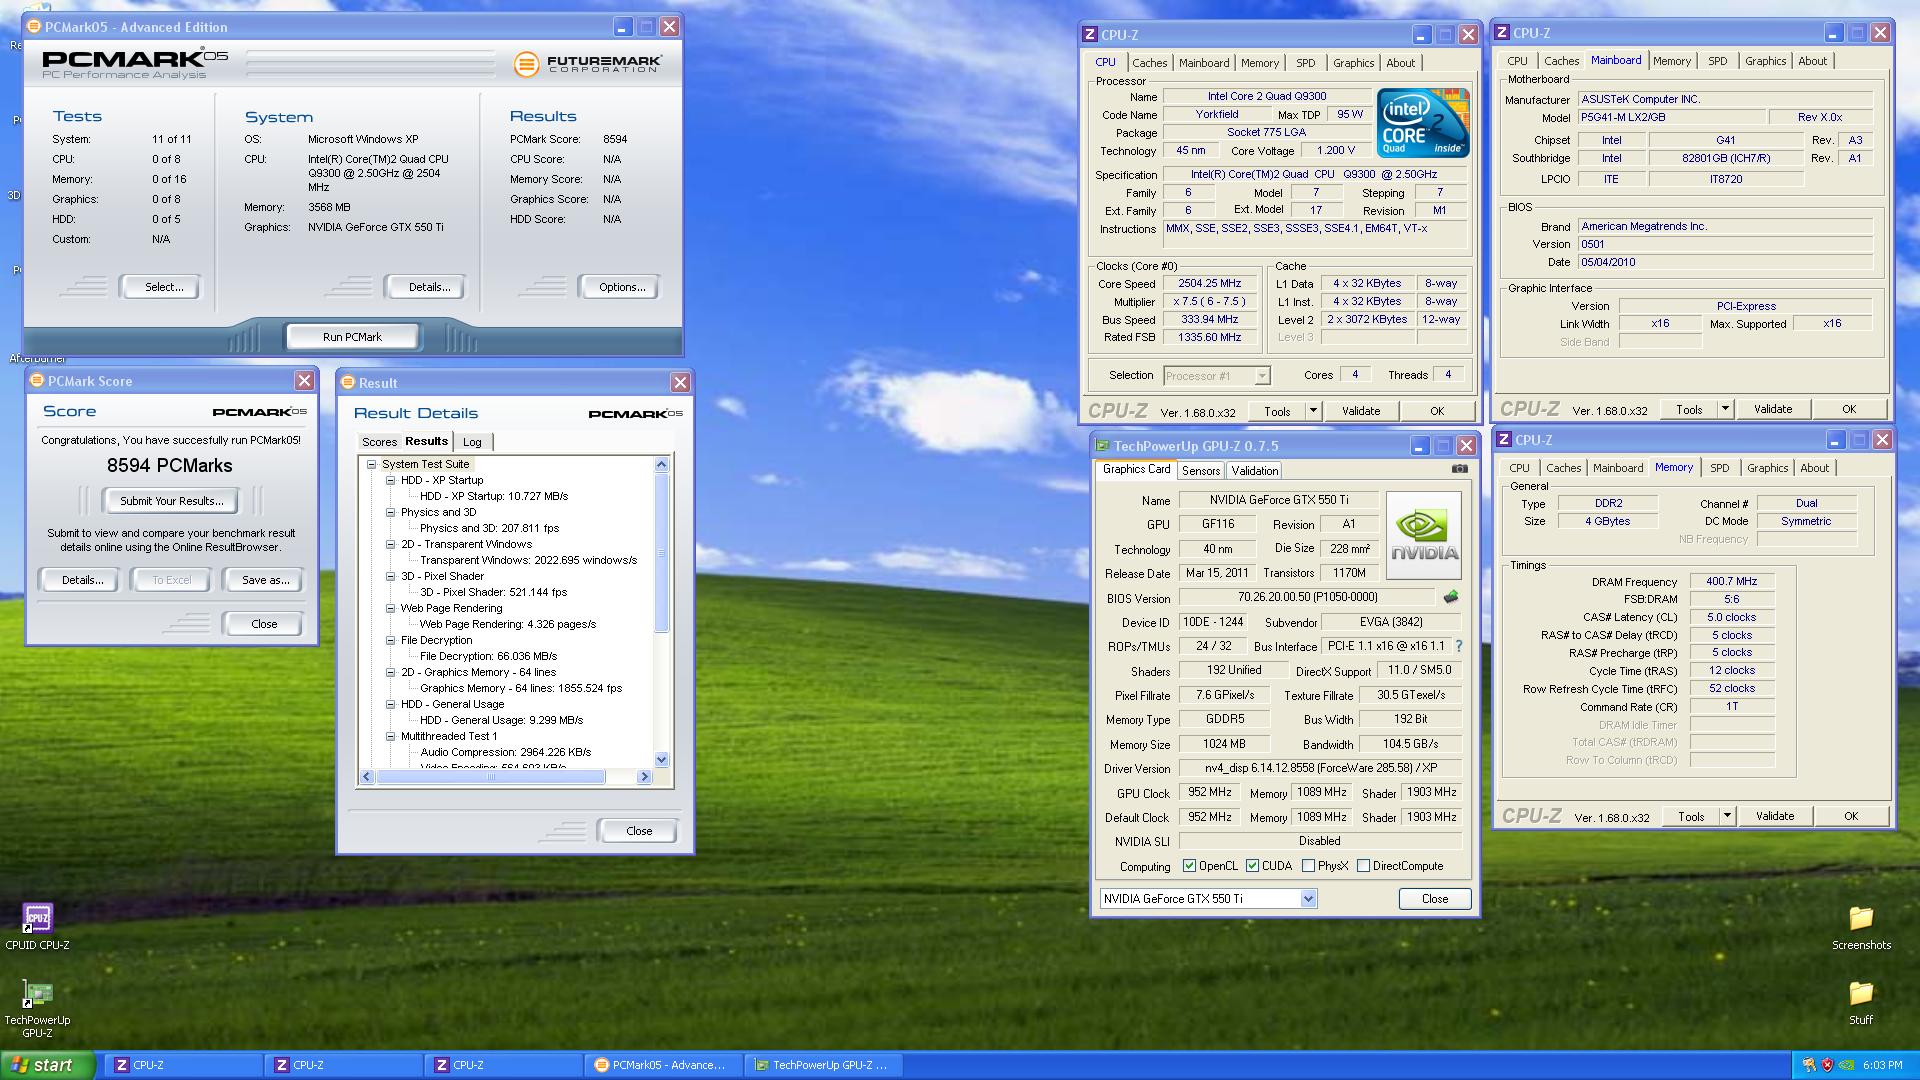Image resolution: width=1920 pixels, height=1080 pixels.
Task: Click the Select button under Tests
Action: pyautogui.click(x=164, y=287)
